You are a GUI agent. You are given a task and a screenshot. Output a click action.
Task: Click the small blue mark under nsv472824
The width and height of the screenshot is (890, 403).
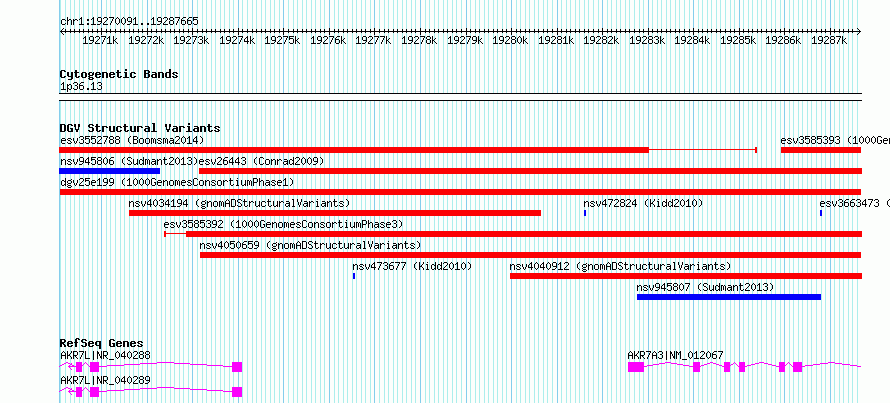[x=585, y=213]
